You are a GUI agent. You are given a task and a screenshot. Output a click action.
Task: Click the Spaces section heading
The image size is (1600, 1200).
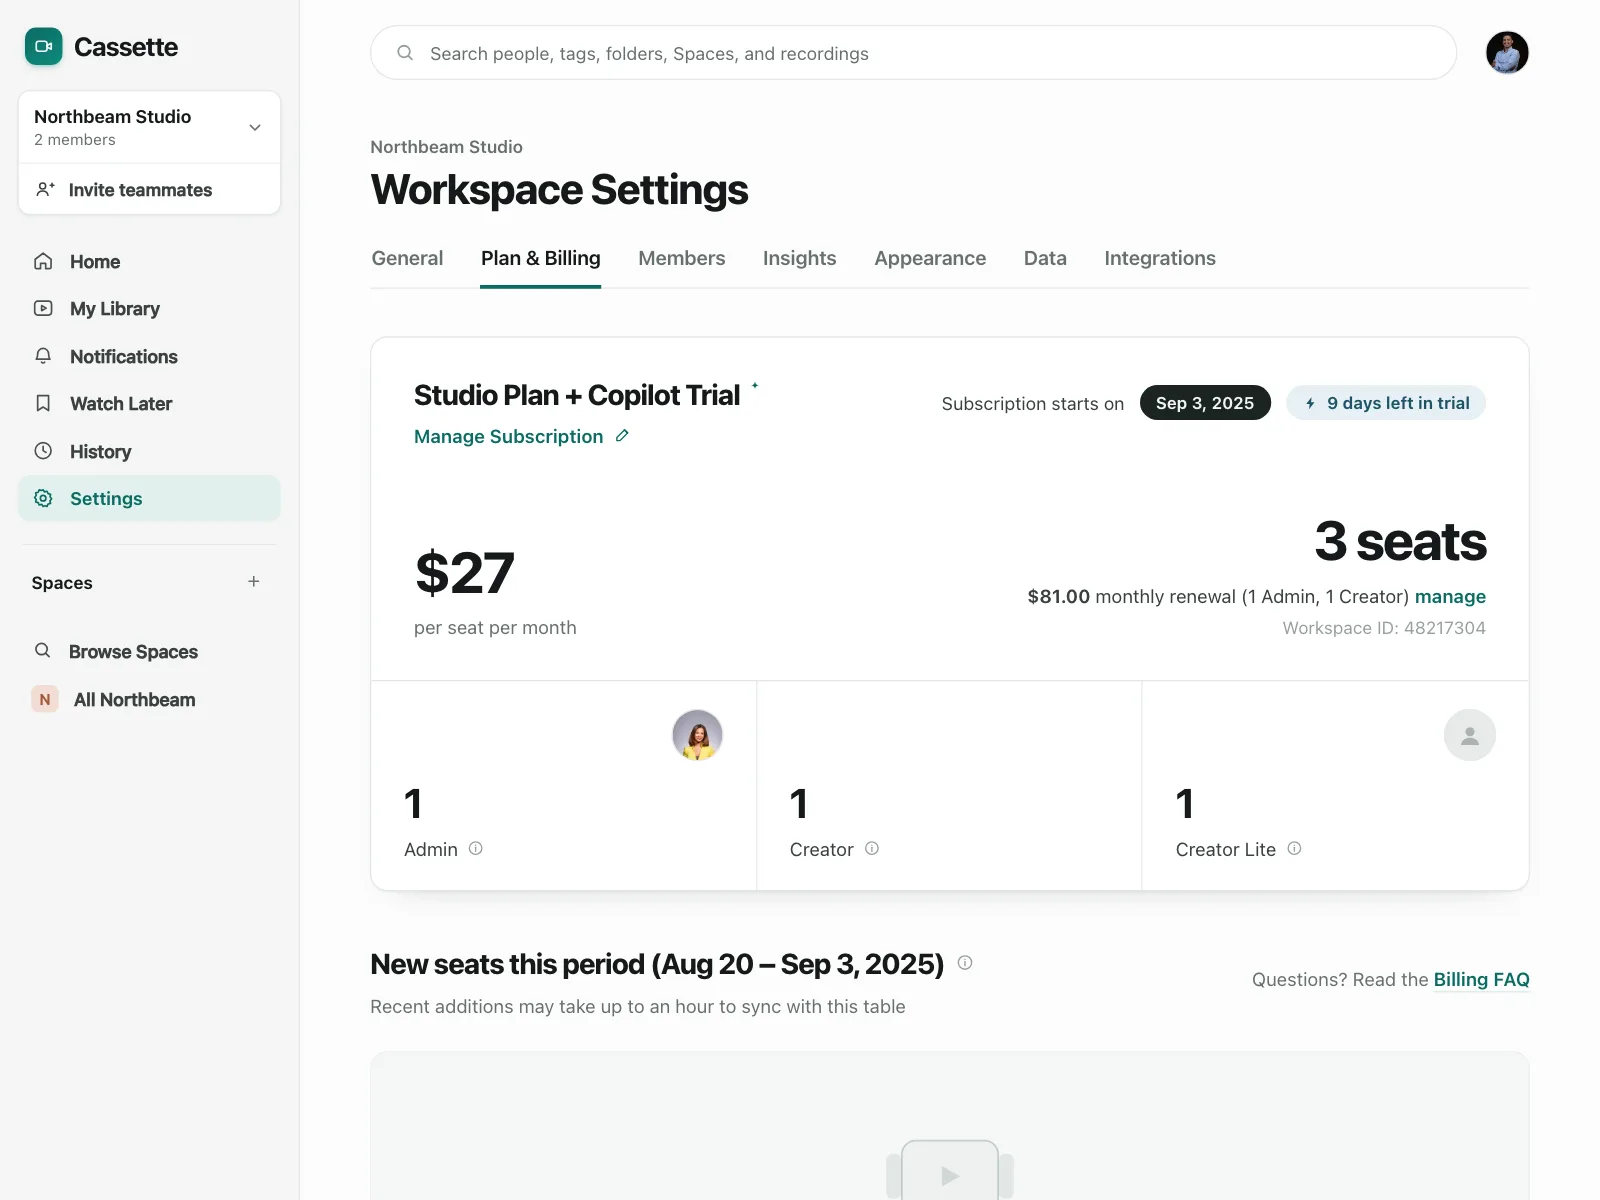tap(62, 583)
